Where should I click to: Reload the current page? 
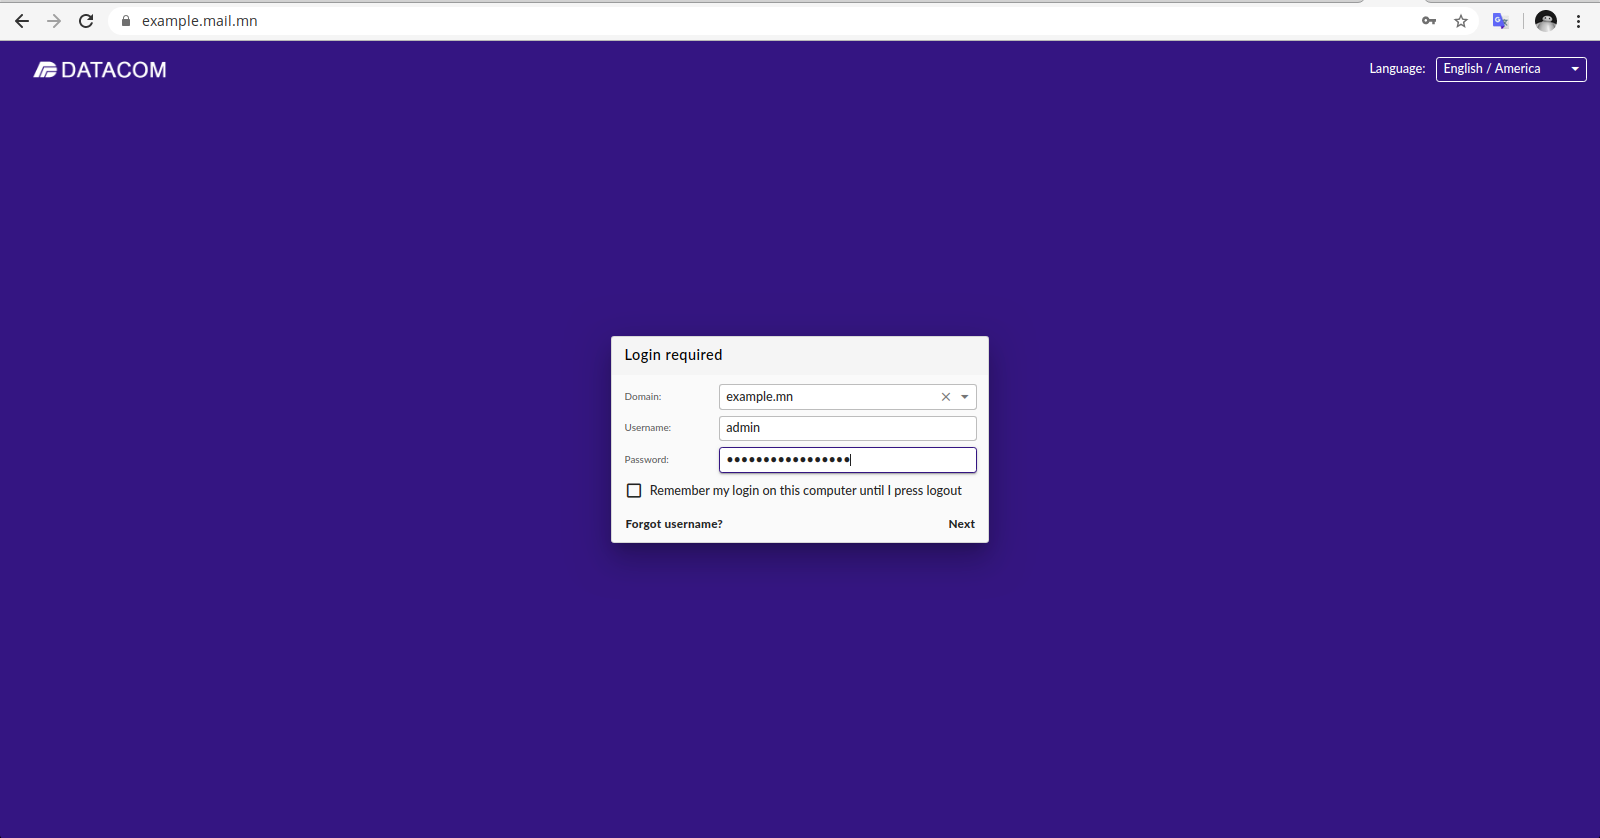coord(86,21)
